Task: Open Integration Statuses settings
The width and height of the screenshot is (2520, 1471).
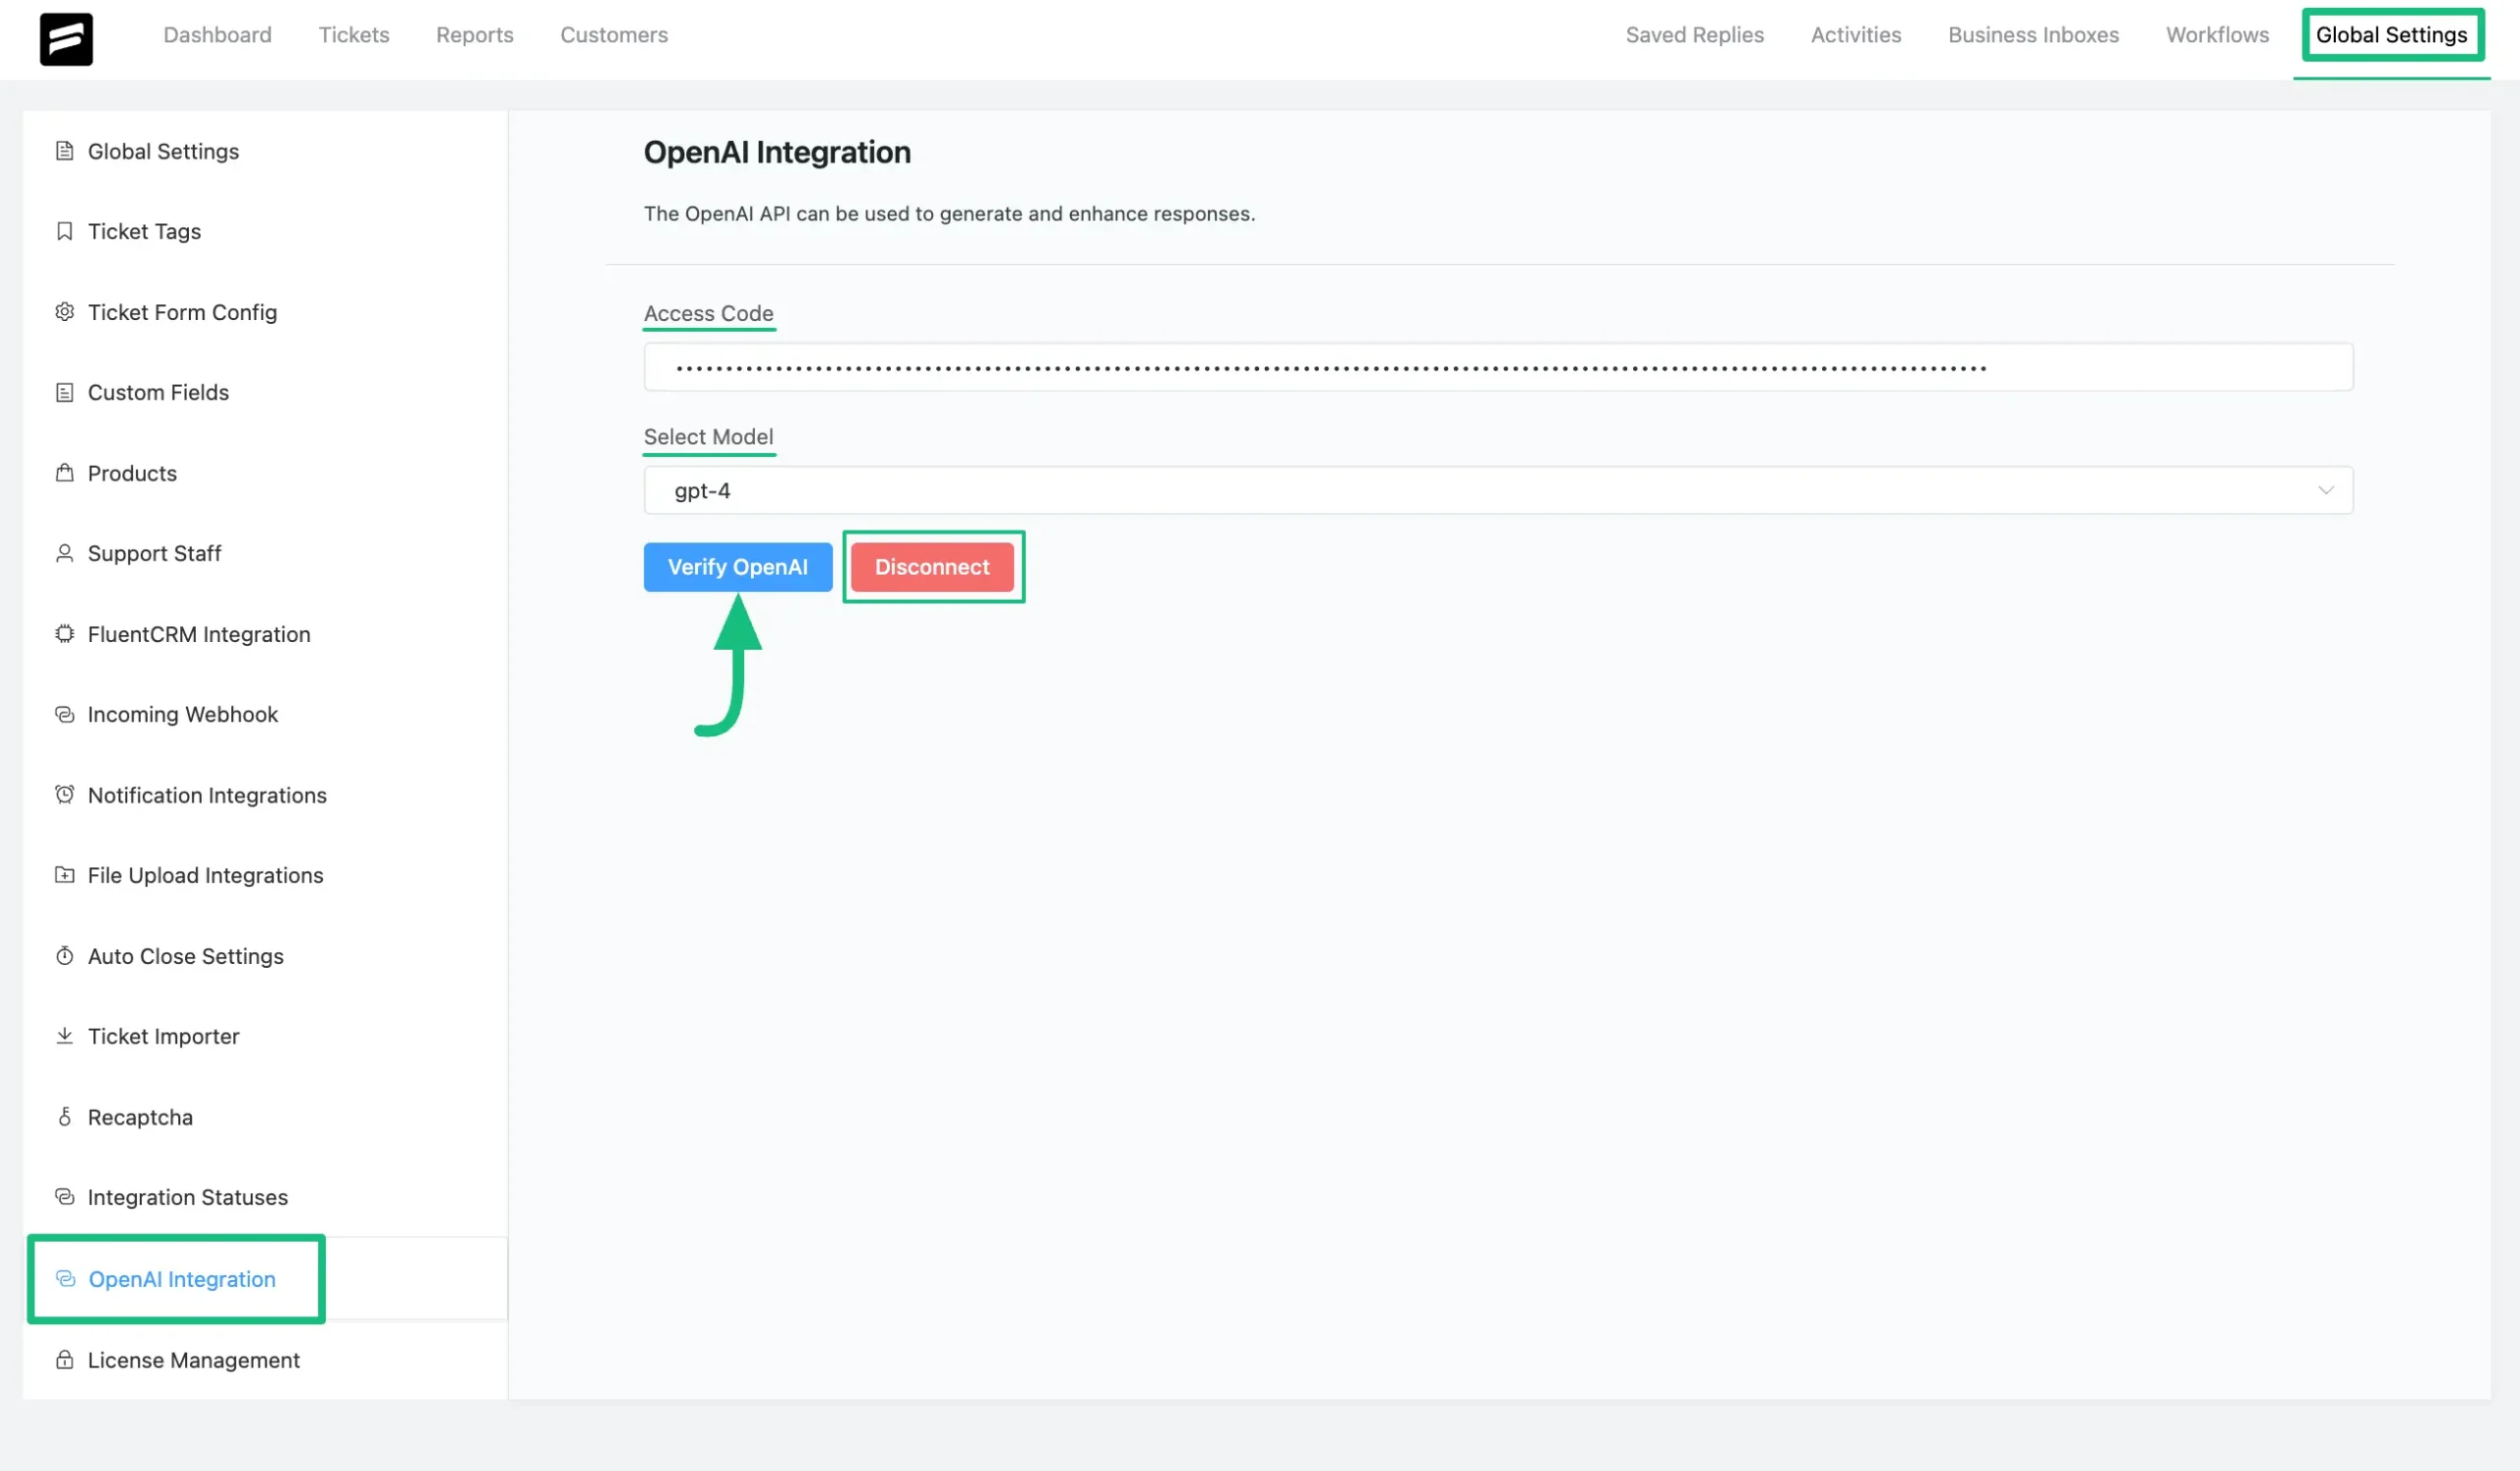Action: 265,1197
